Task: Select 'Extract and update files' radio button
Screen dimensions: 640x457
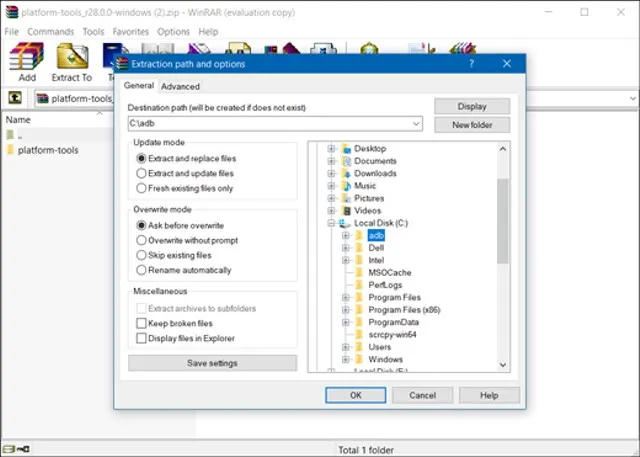Action: [x=141, y=173]
